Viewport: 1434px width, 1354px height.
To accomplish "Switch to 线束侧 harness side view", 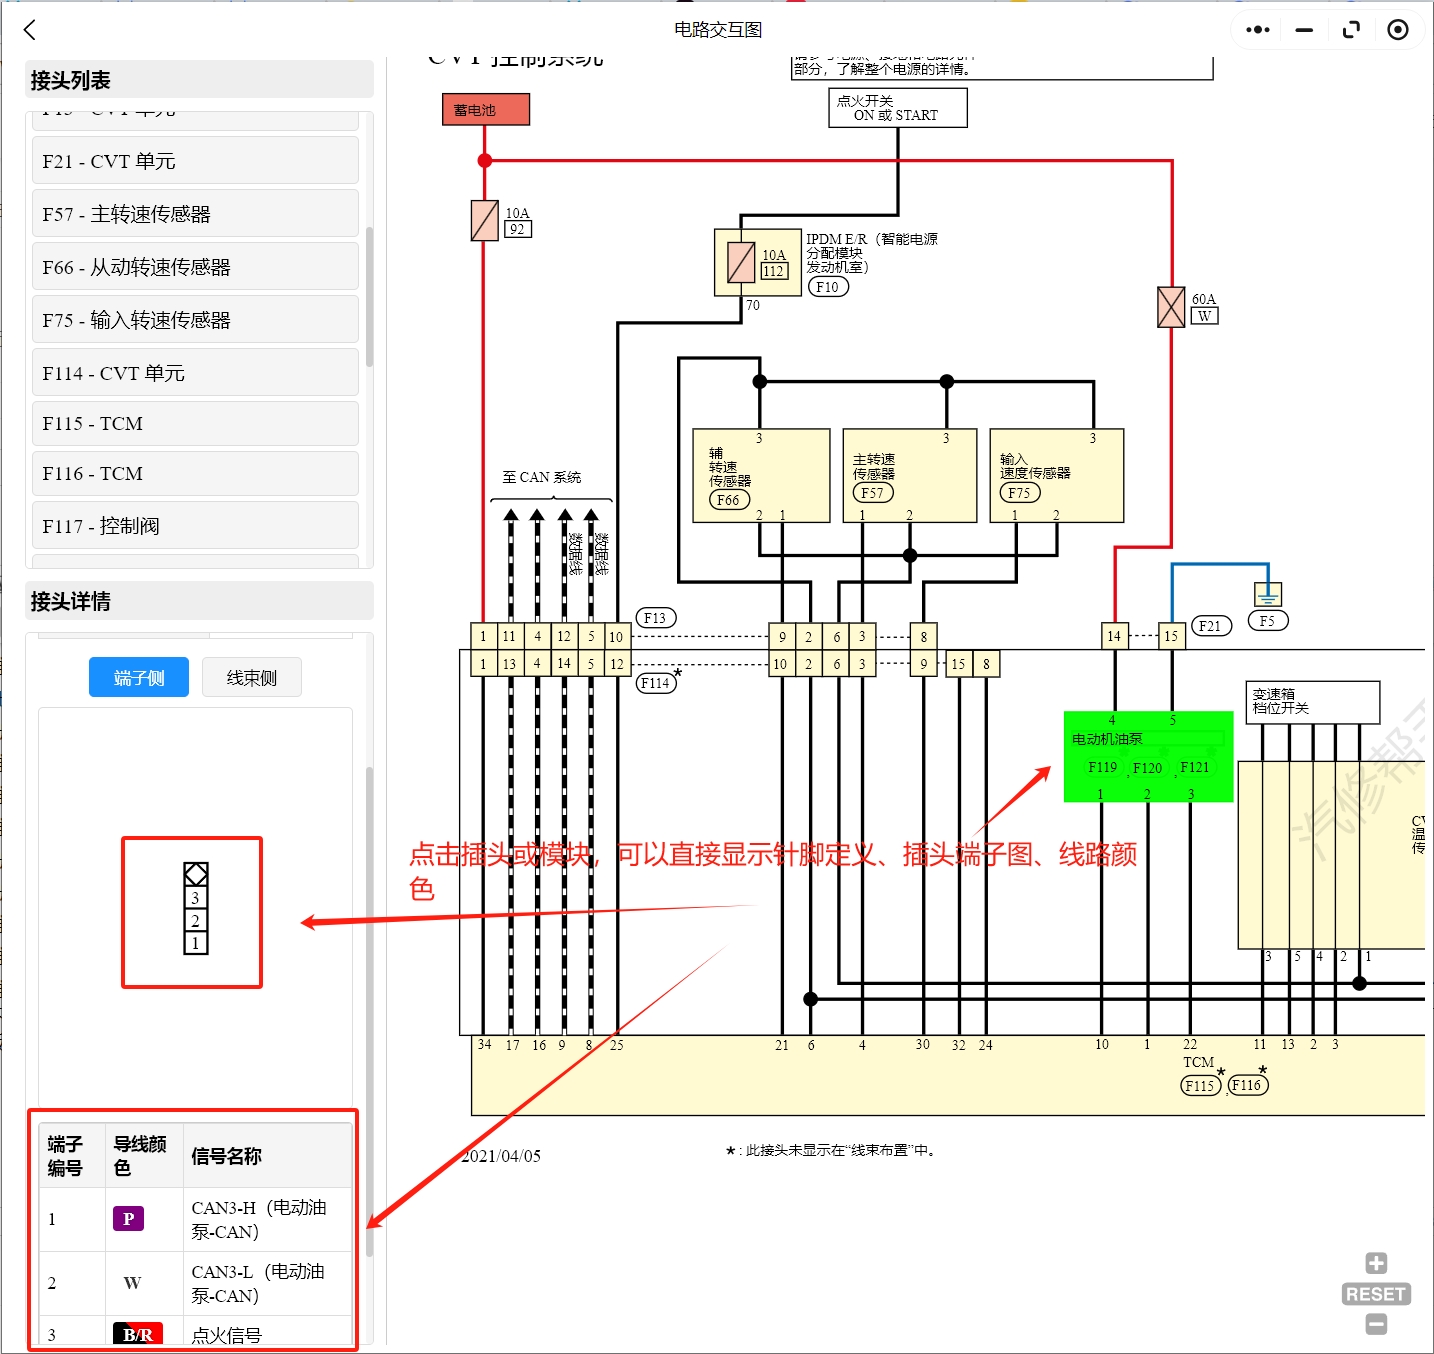I will 251,678.
